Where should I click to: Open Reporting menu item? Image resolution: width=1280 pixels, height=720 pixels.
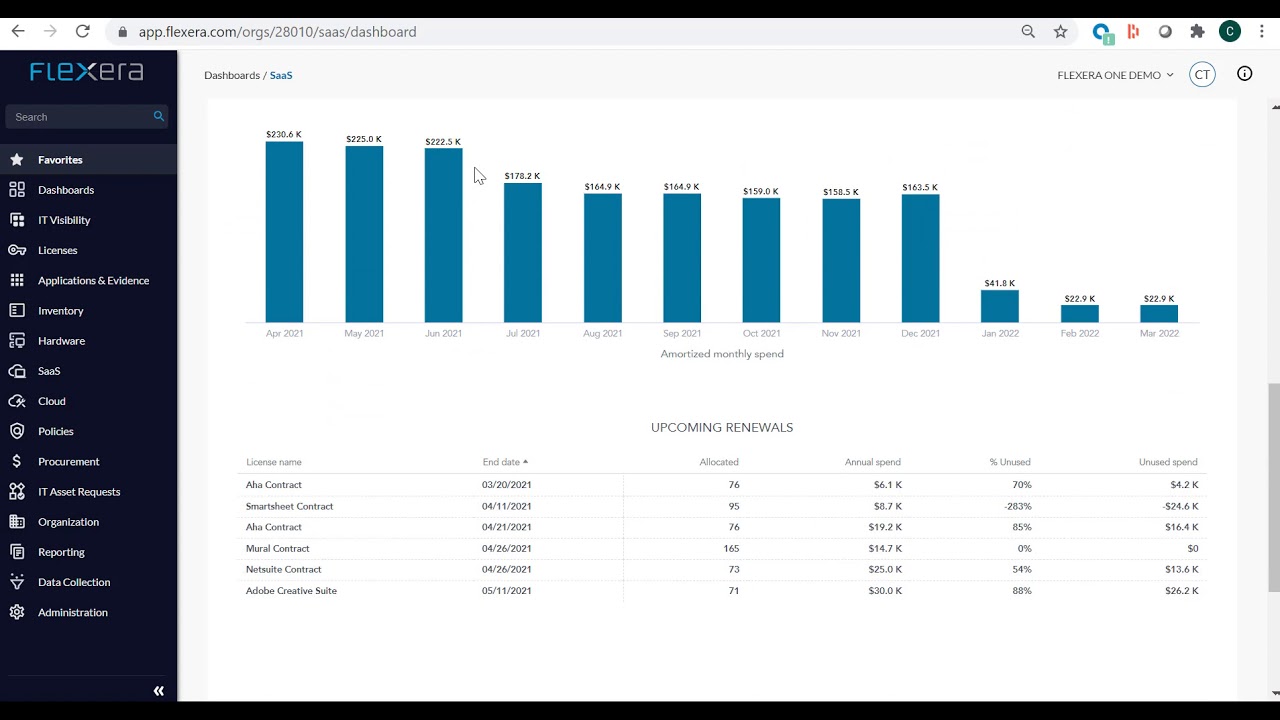pyautogui.click(x=61, y=552)
